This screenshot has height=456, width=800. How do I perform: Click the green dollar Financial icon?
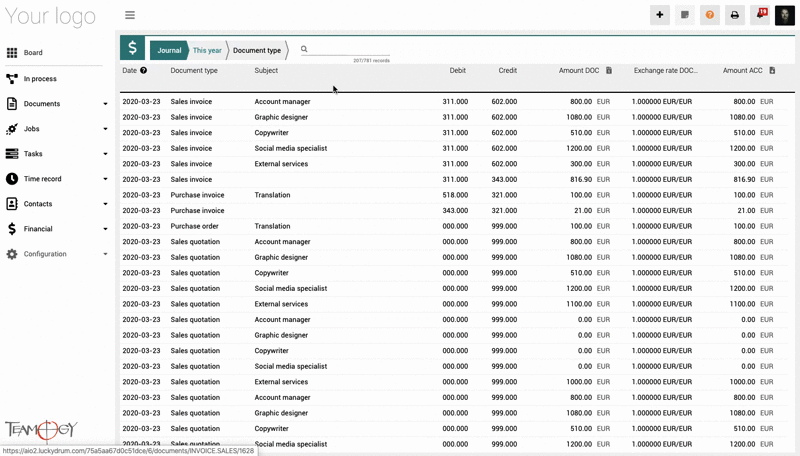(x=132, y=48)
